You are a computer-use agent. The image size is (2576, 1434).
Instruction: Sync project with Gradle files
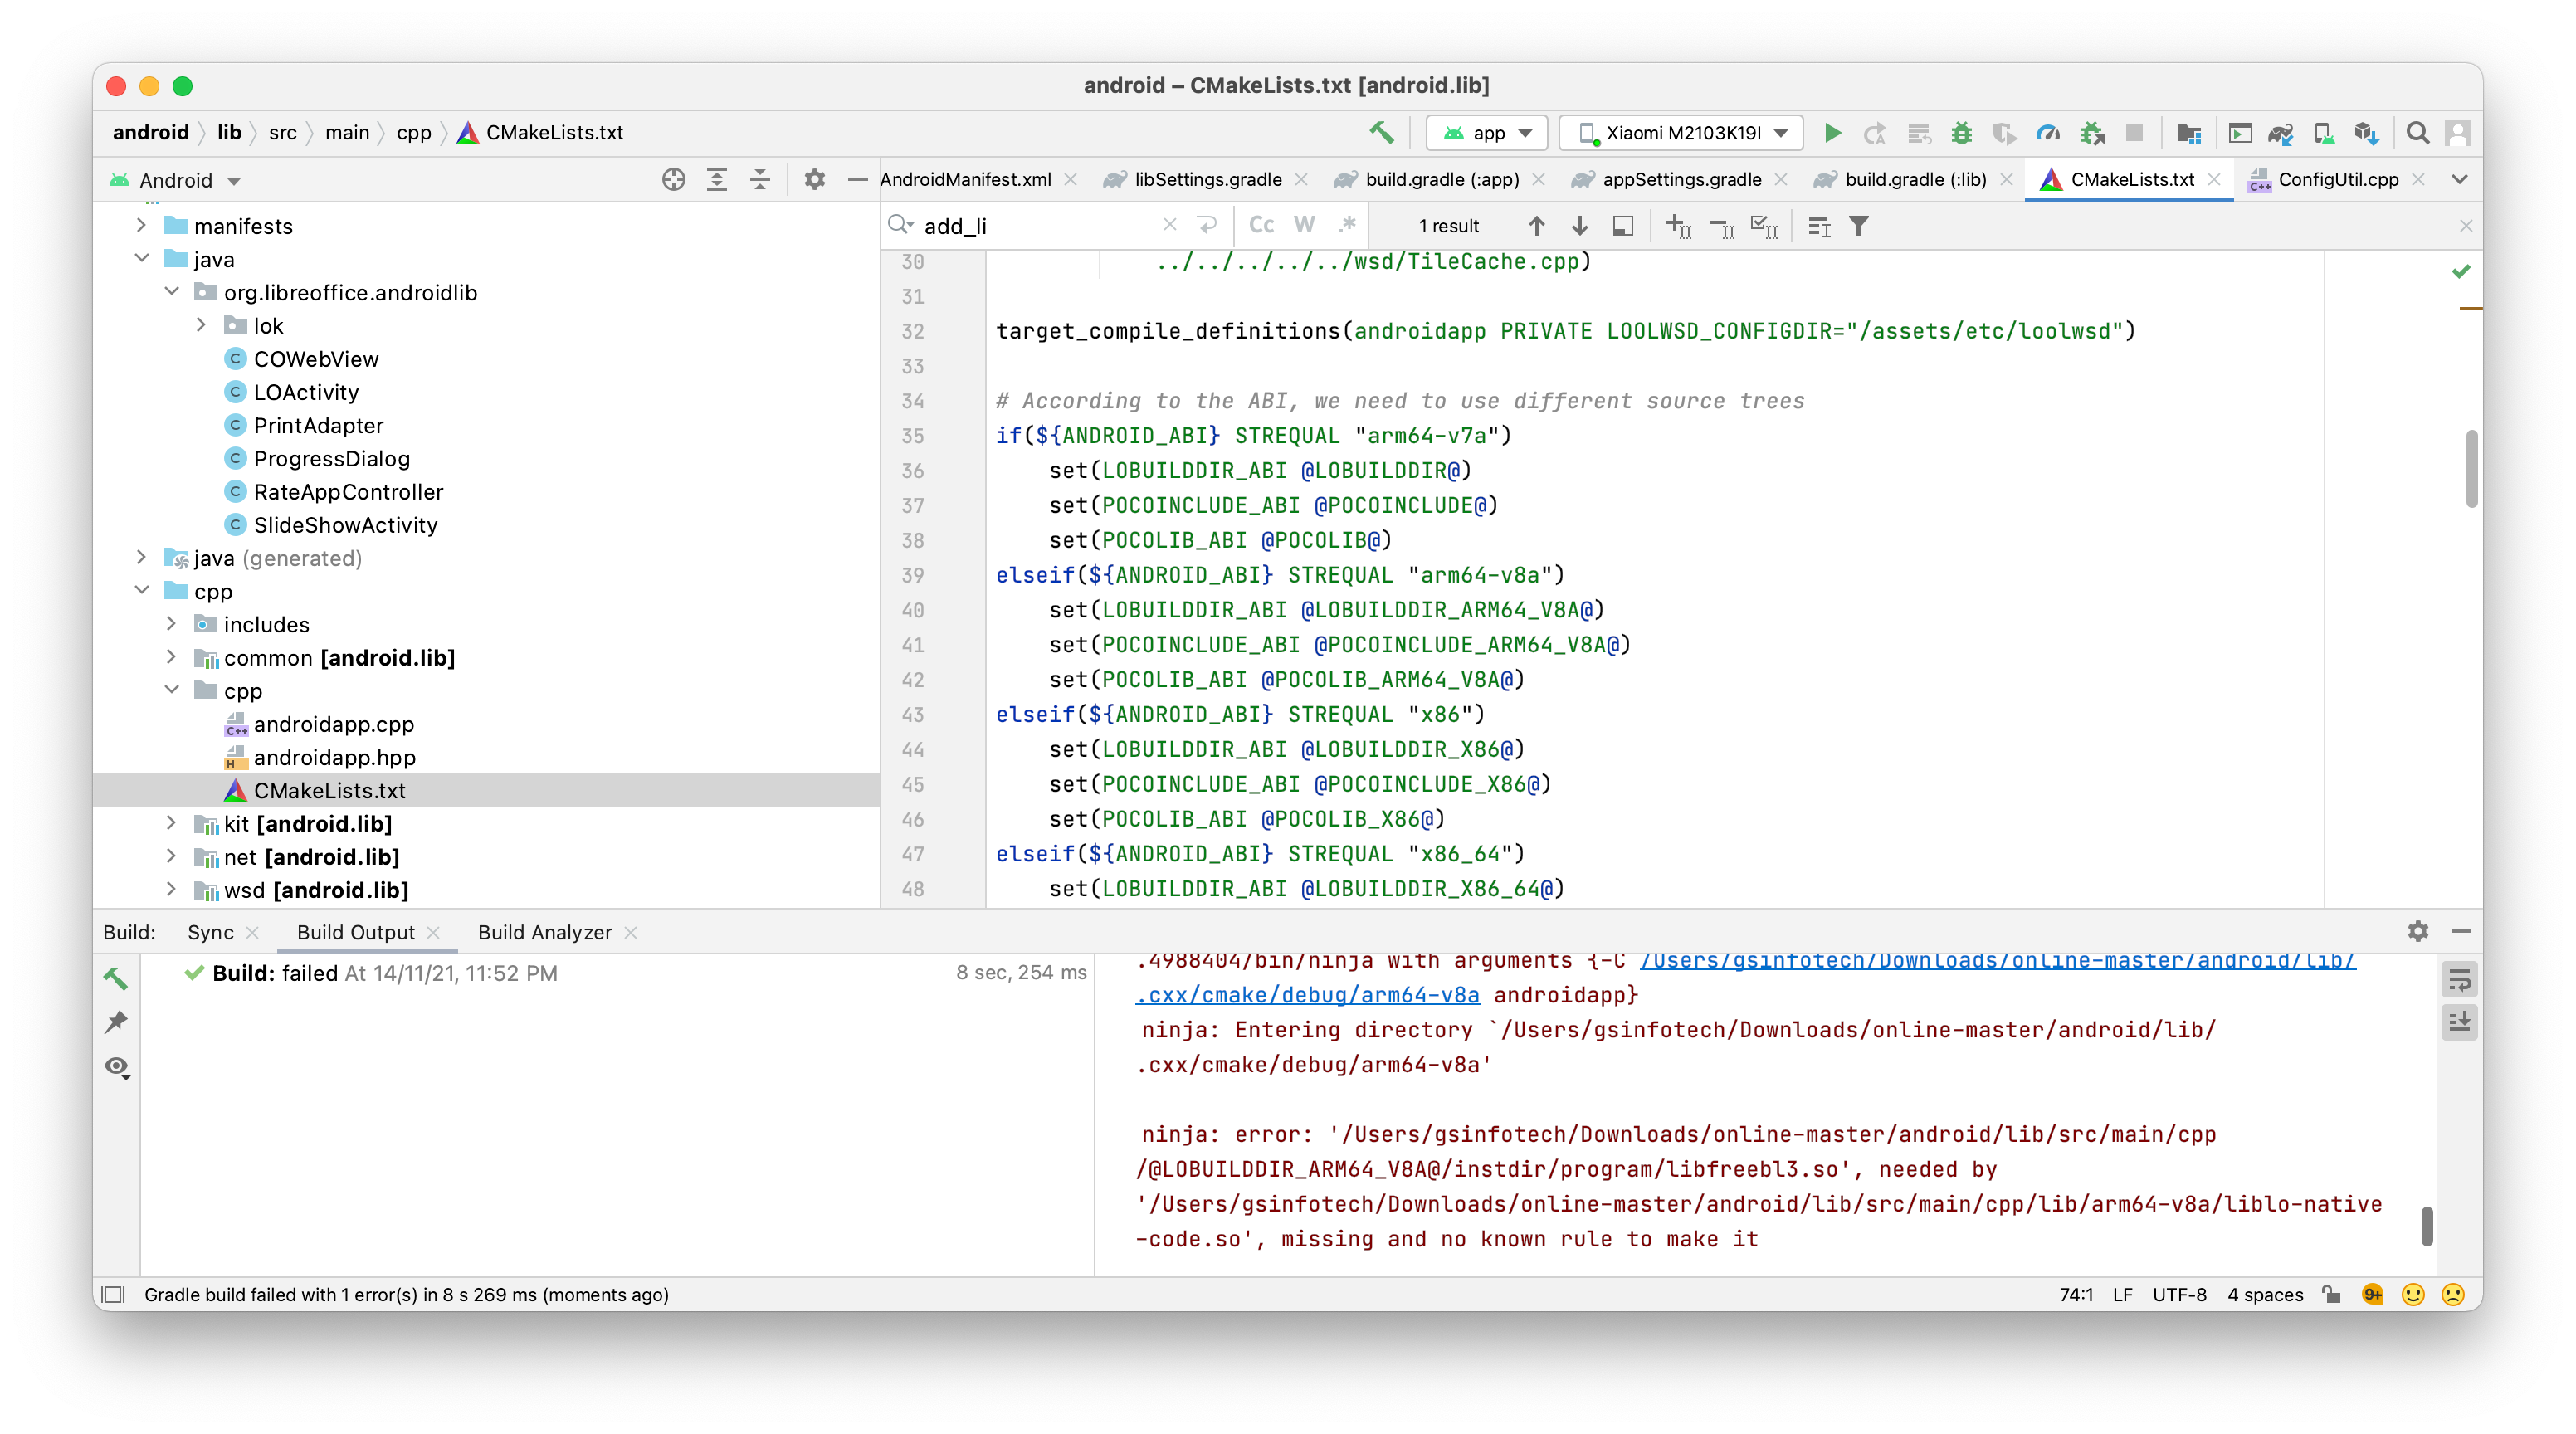pos(2281,132)
